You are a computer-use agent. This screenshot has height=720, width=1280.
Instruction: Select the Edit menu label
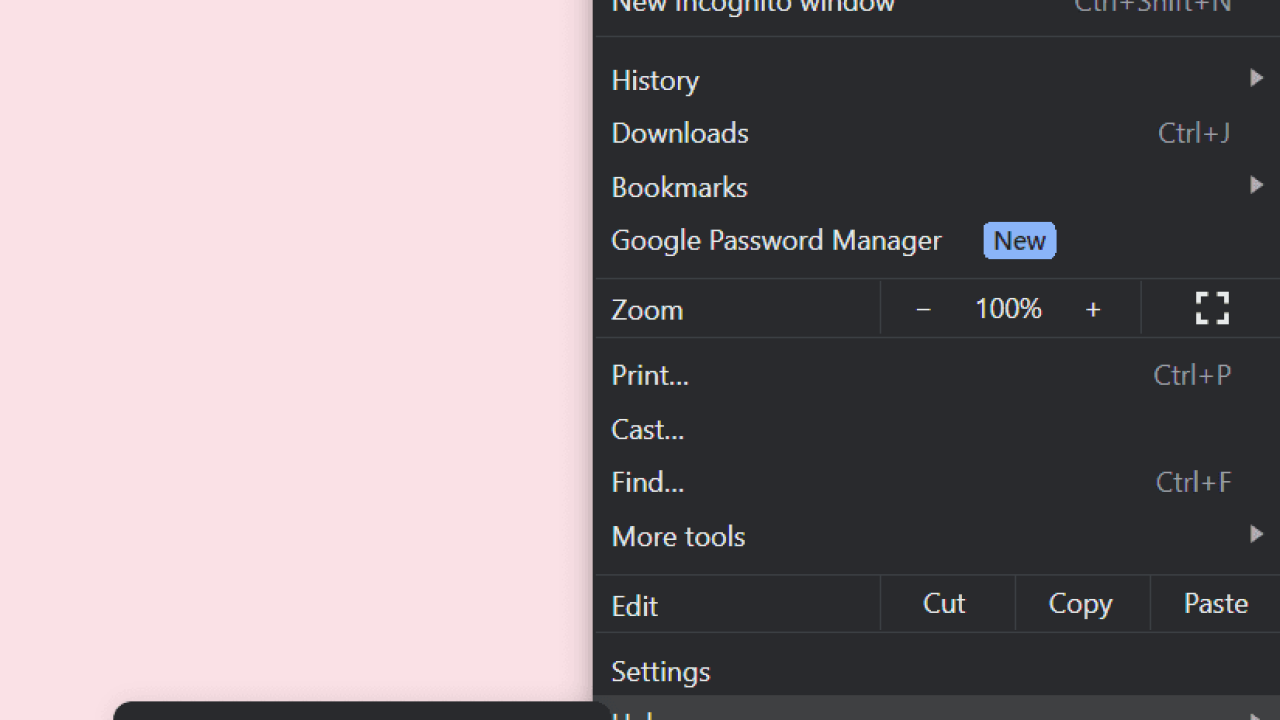coord(634,605)
